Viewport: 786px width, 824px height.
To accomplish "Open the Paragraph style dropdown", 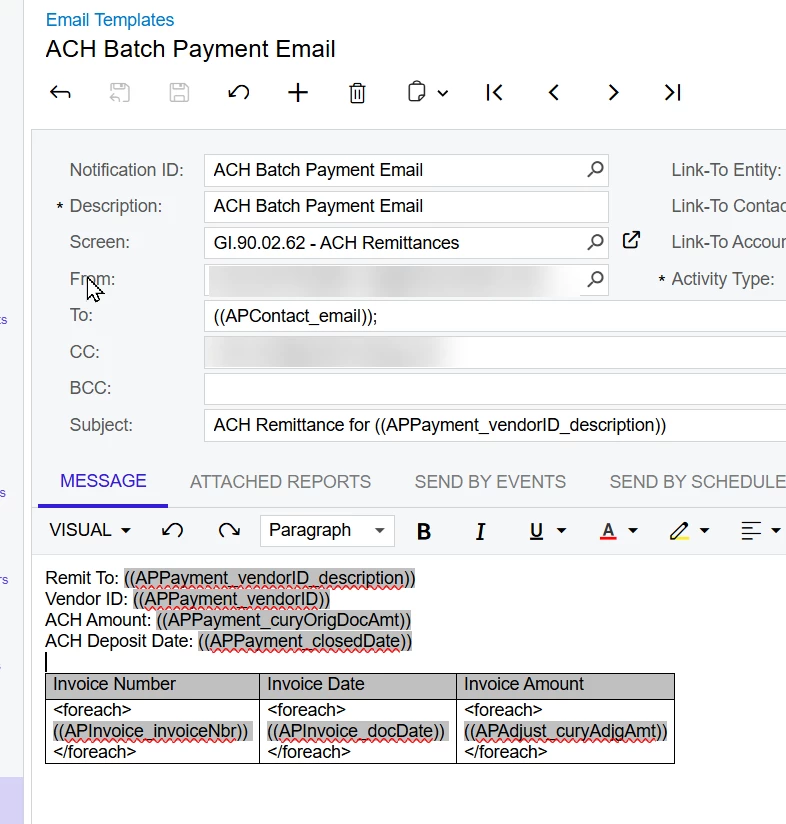I will tap(327, 530).
